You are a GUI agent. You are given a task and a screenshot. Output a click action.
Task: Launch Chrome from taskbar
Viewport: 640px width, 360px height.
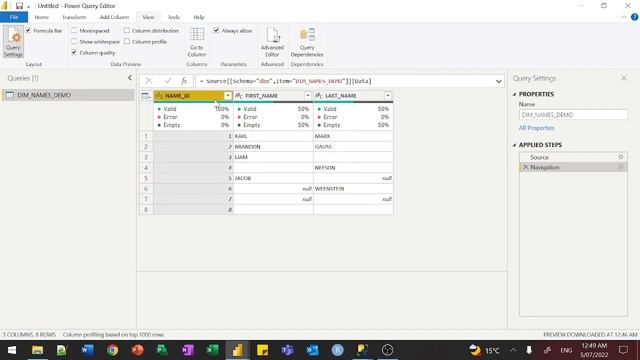113,350
